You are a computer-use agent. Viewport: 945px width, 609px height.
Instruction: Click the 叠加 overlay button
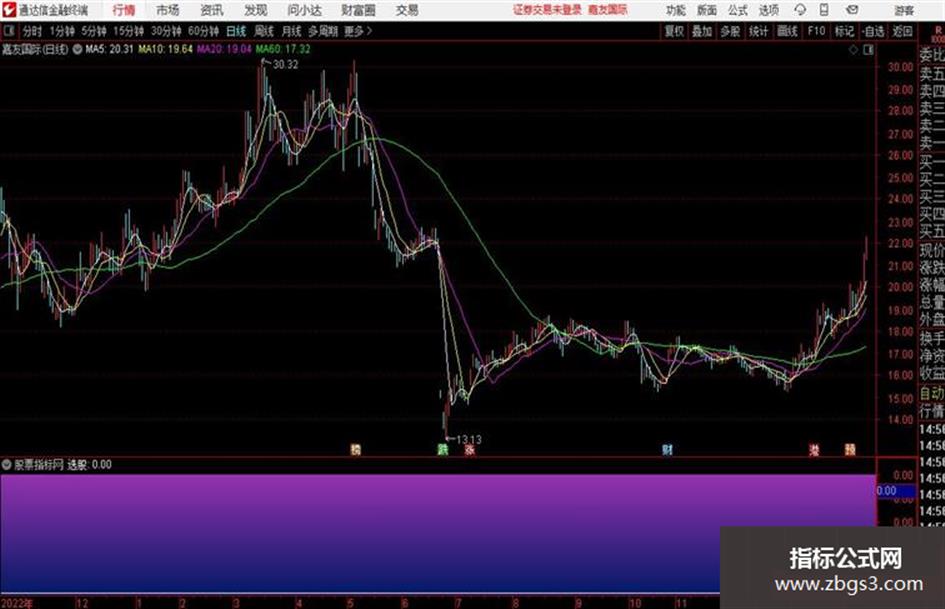coord(702,31)
